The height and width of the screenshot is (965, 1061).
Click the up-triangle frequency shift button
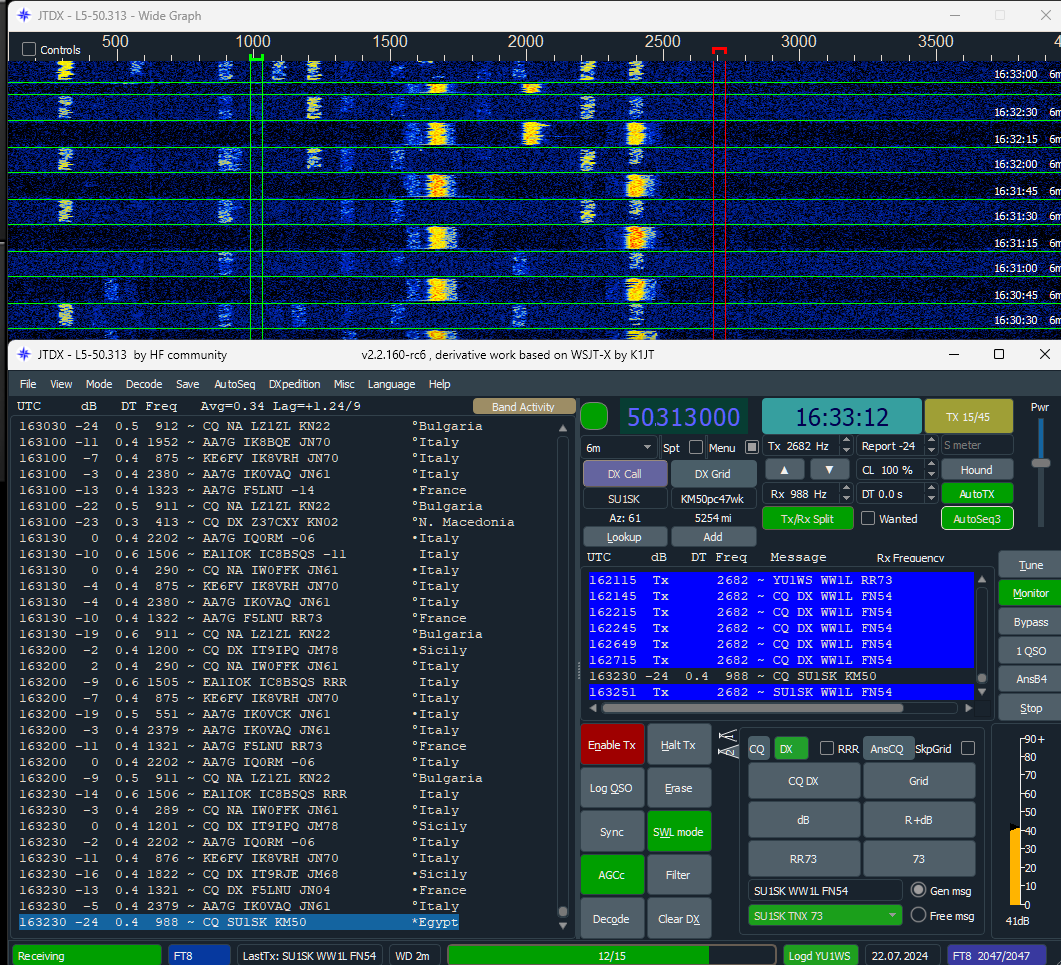click(x=784, y=470)
